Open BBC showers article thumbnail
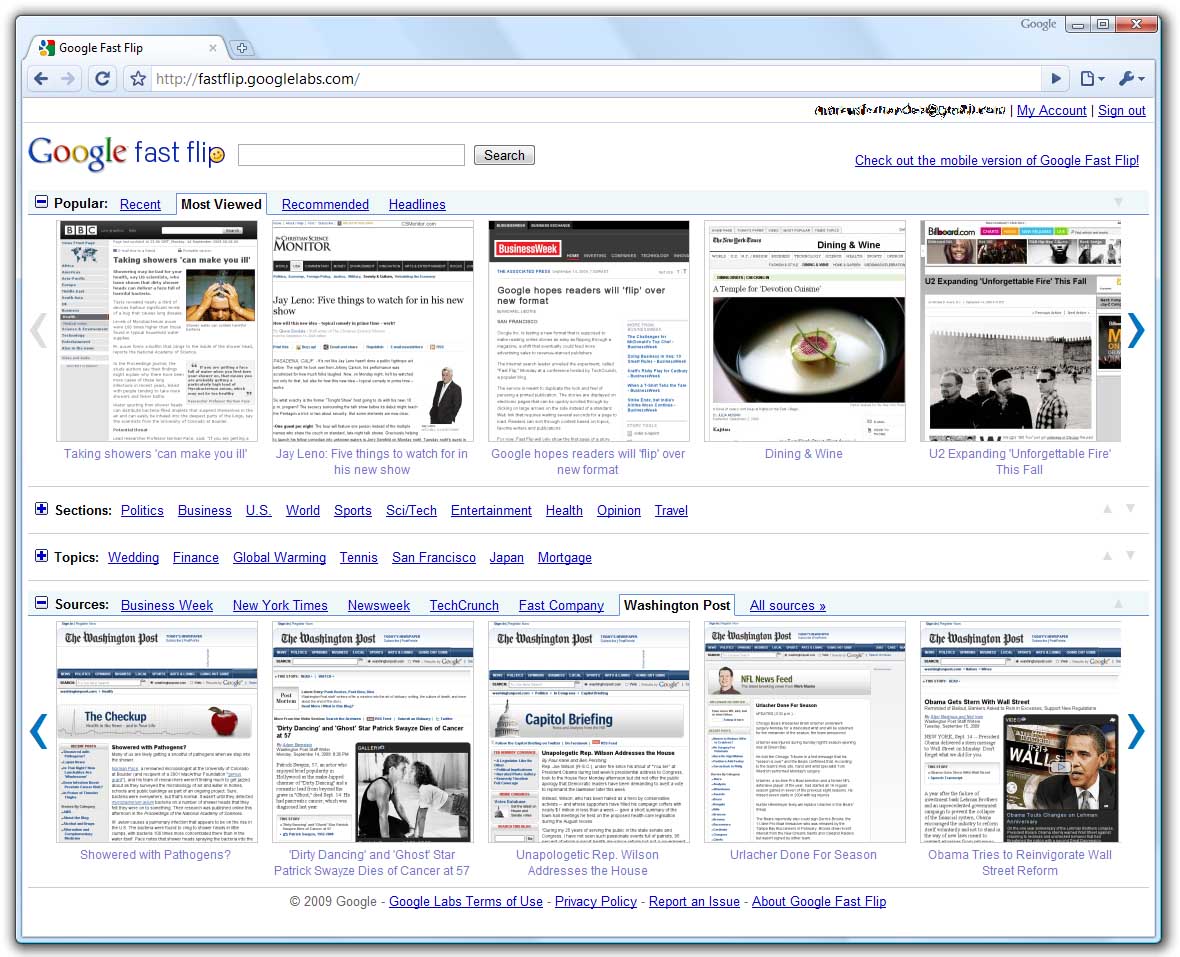 157,331
